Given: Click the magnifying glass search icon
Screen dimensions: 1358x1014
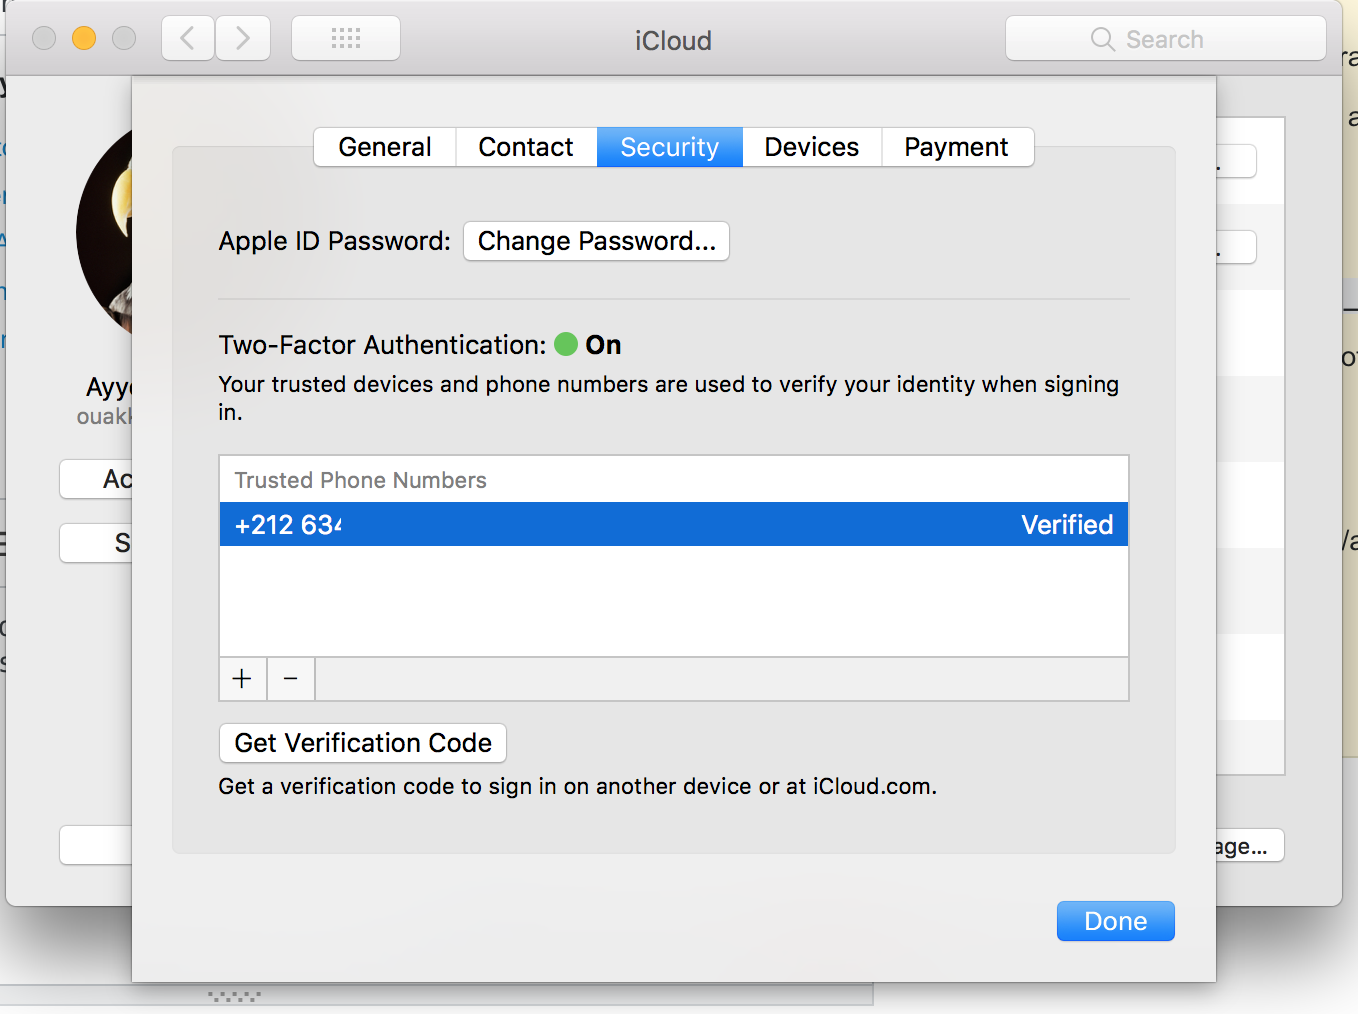Looking at the screenshot, I should [x=1102, y=39].
